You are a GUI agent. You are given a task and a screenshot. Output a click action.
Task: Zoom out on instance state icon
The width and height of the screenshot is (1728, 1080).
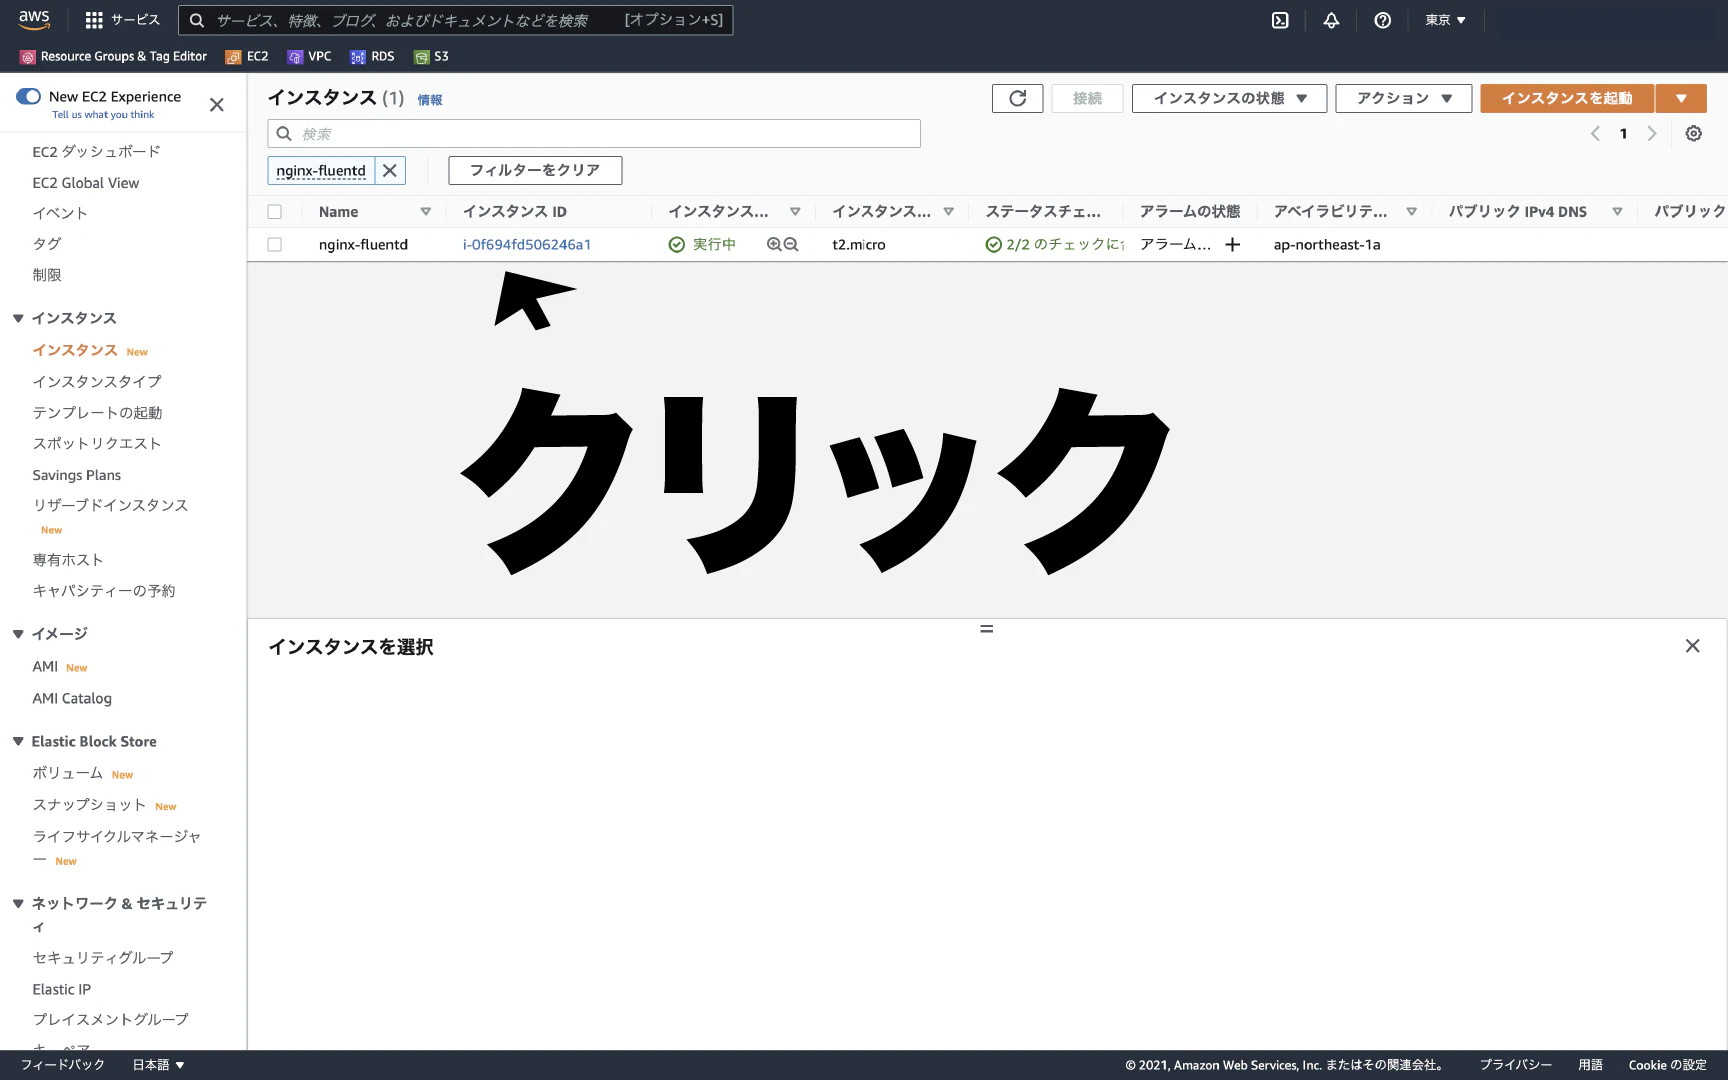coord(791,244)
